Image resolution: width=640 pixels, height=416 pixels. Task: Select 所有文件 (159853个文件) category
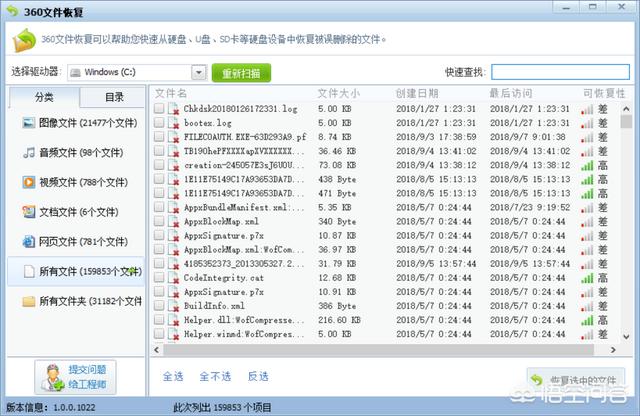pyautogui.click(x=76, y=271)
